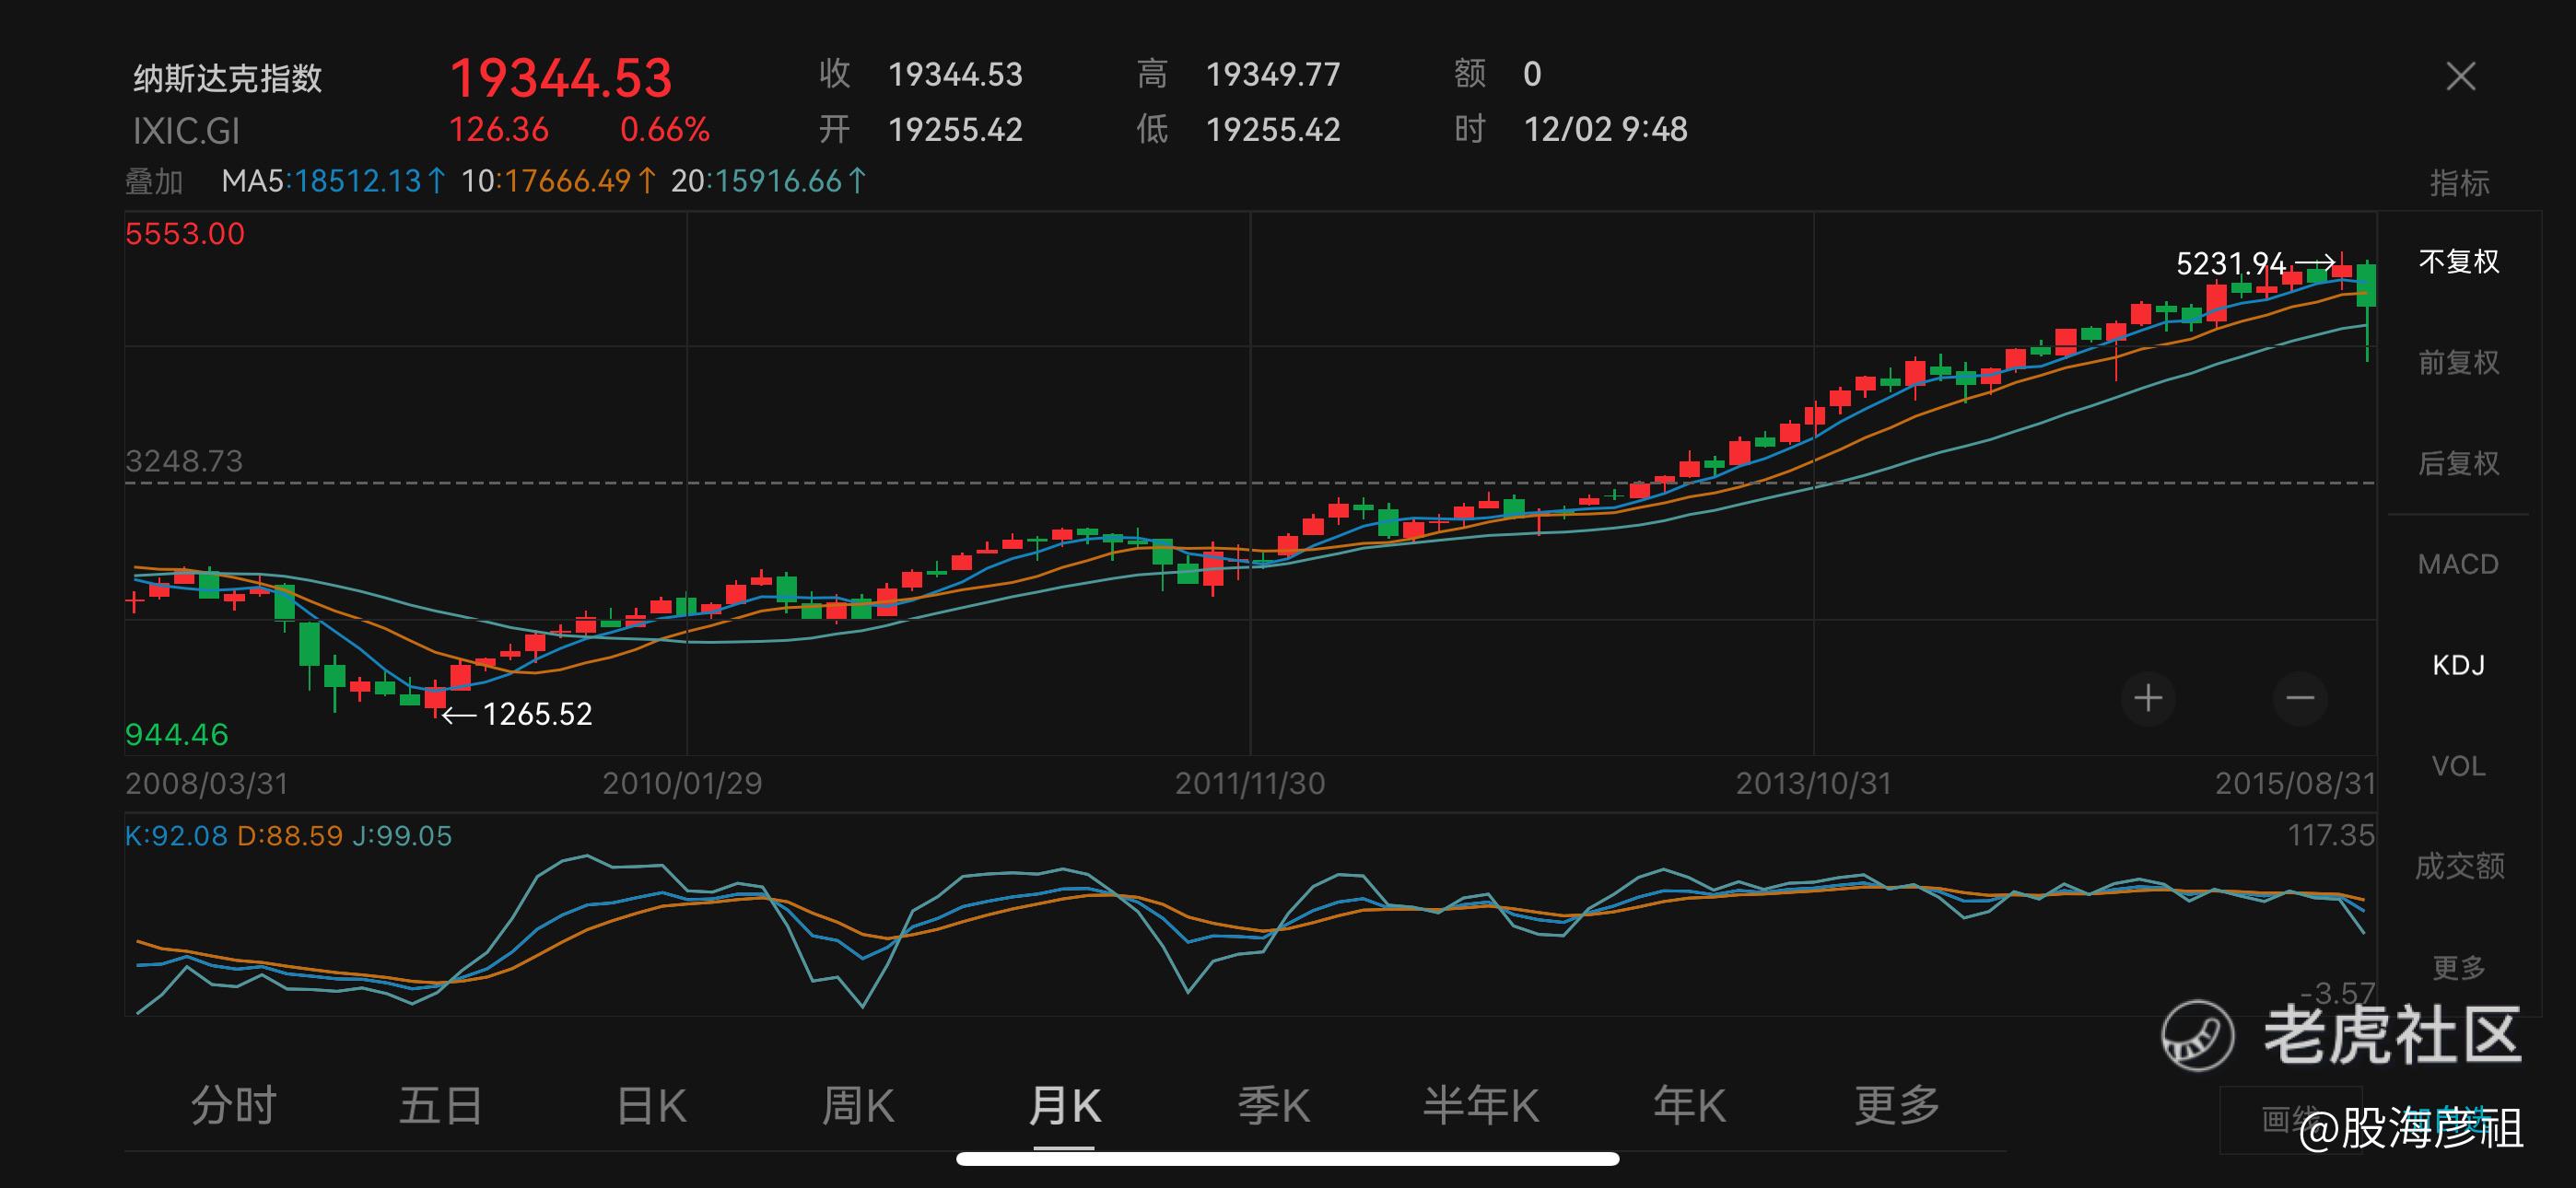
Task: Switch to 分时 intraday tab
Action: click(234, 1106)
